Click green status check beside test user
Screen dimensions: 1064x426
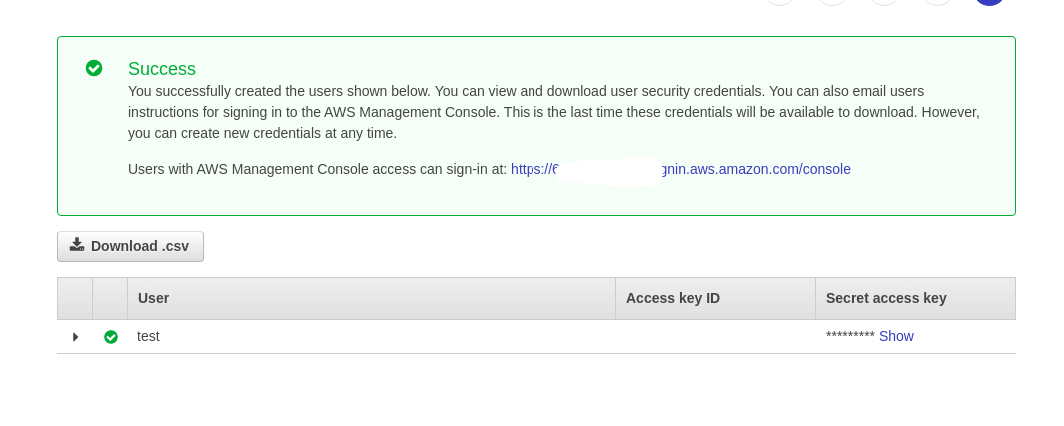point(111,337)
